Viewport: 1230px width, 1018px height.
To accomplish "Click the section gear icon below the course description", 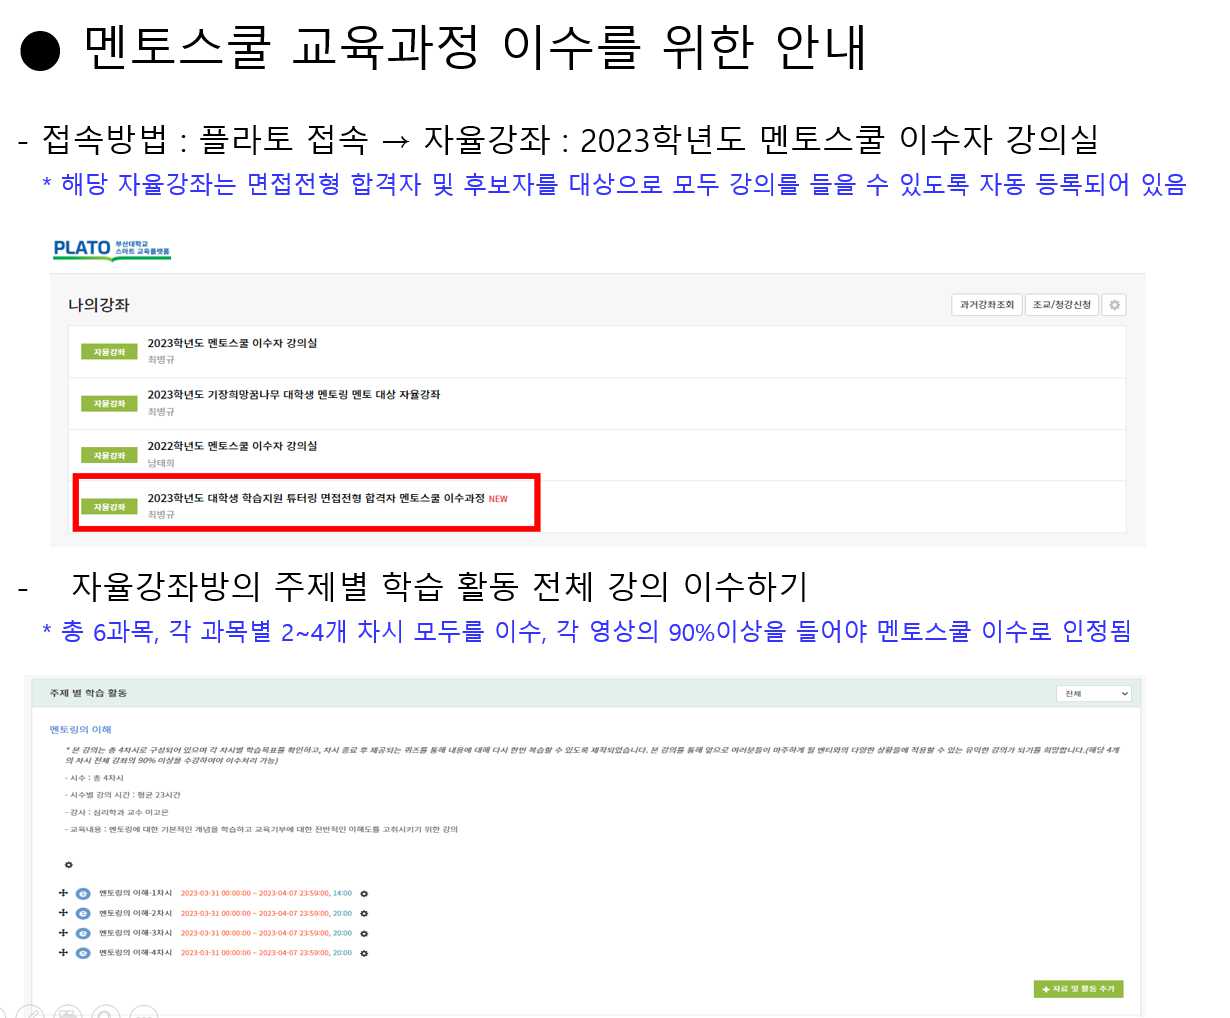I will coord(68,865).
